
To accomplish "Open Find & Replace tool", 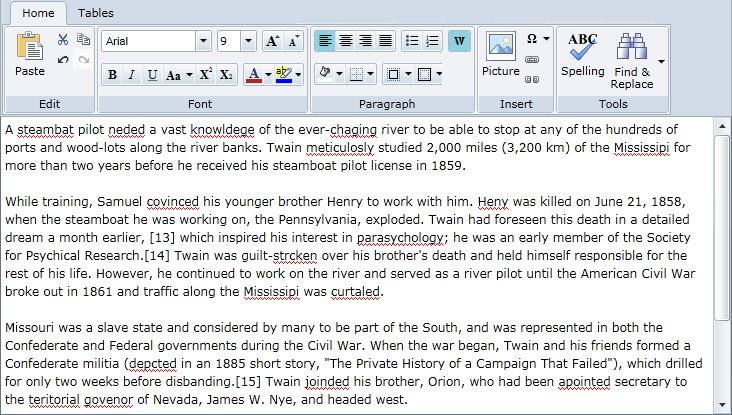I will (632, 60).
